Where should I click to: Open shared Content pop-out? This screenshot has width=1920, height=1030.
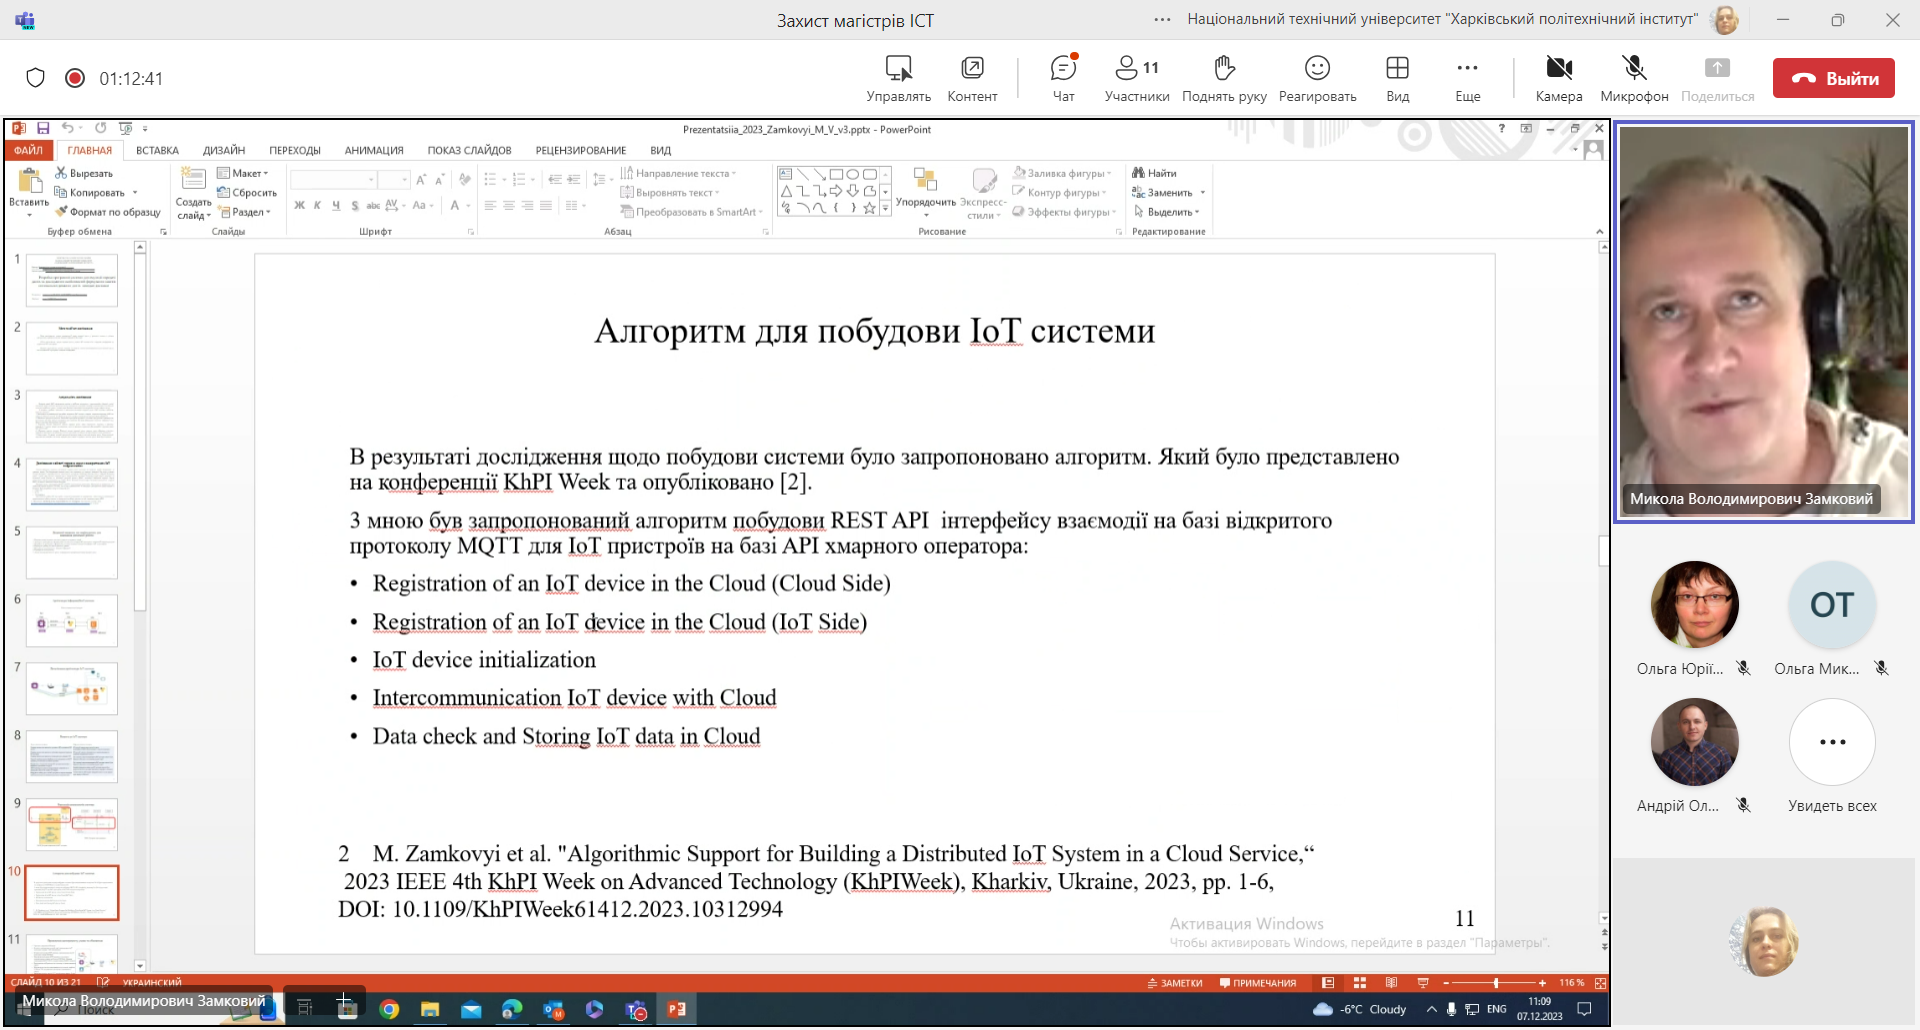tap(972, 78)
